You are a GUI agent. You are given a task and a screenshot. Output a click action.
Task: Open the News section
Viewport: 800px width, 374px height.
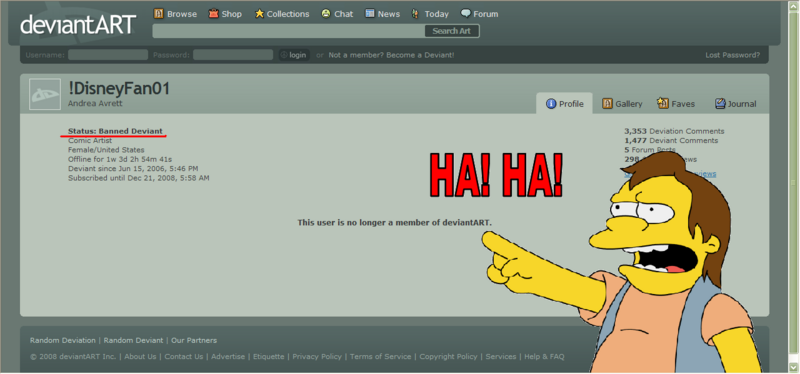pos(383,14)
